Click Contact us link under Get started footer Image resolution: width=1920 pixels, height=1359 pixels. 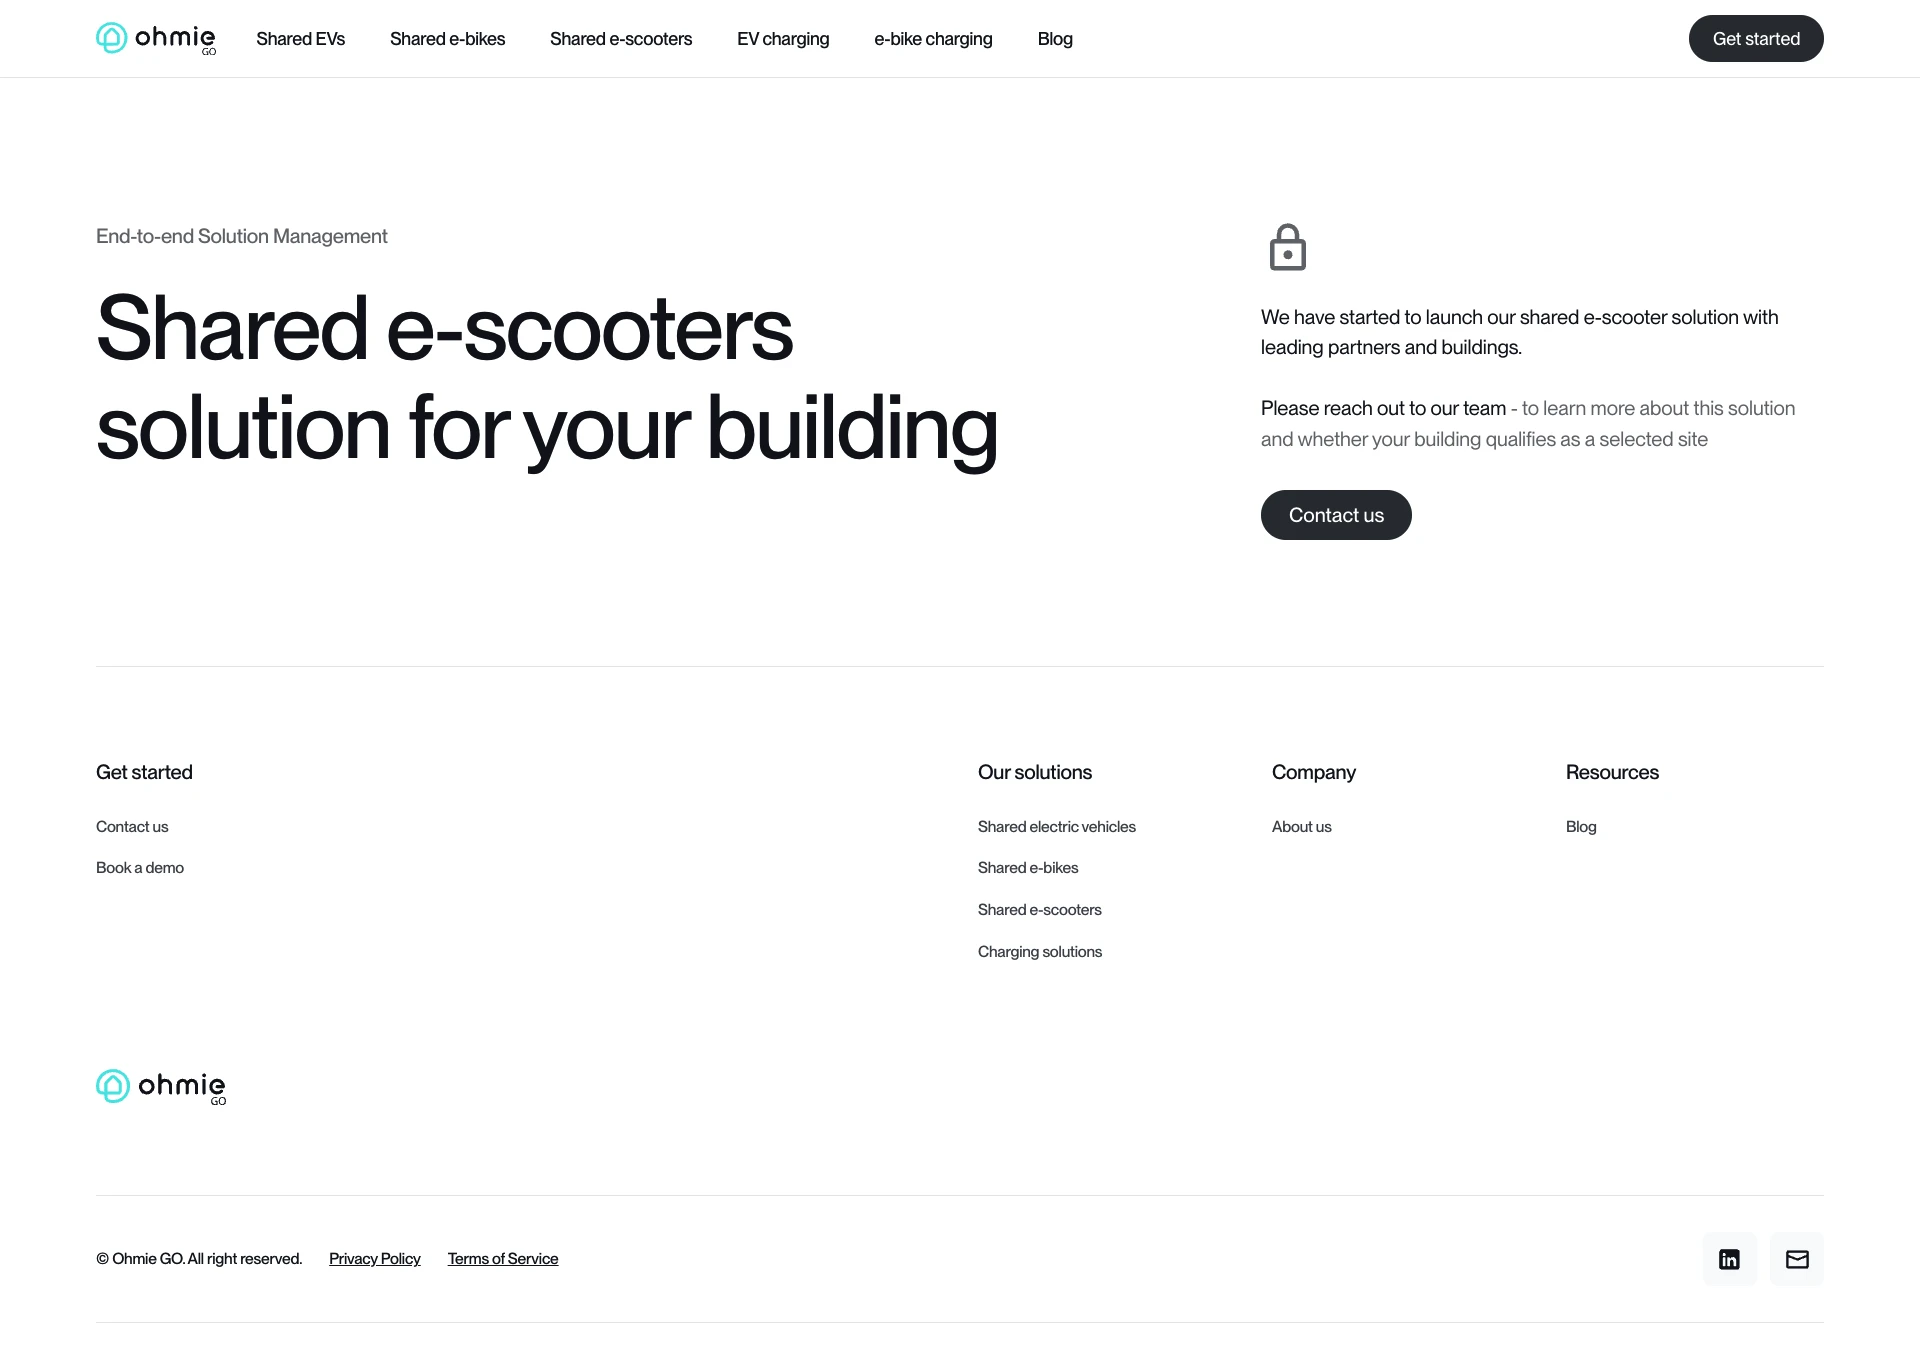pos(131,825)
